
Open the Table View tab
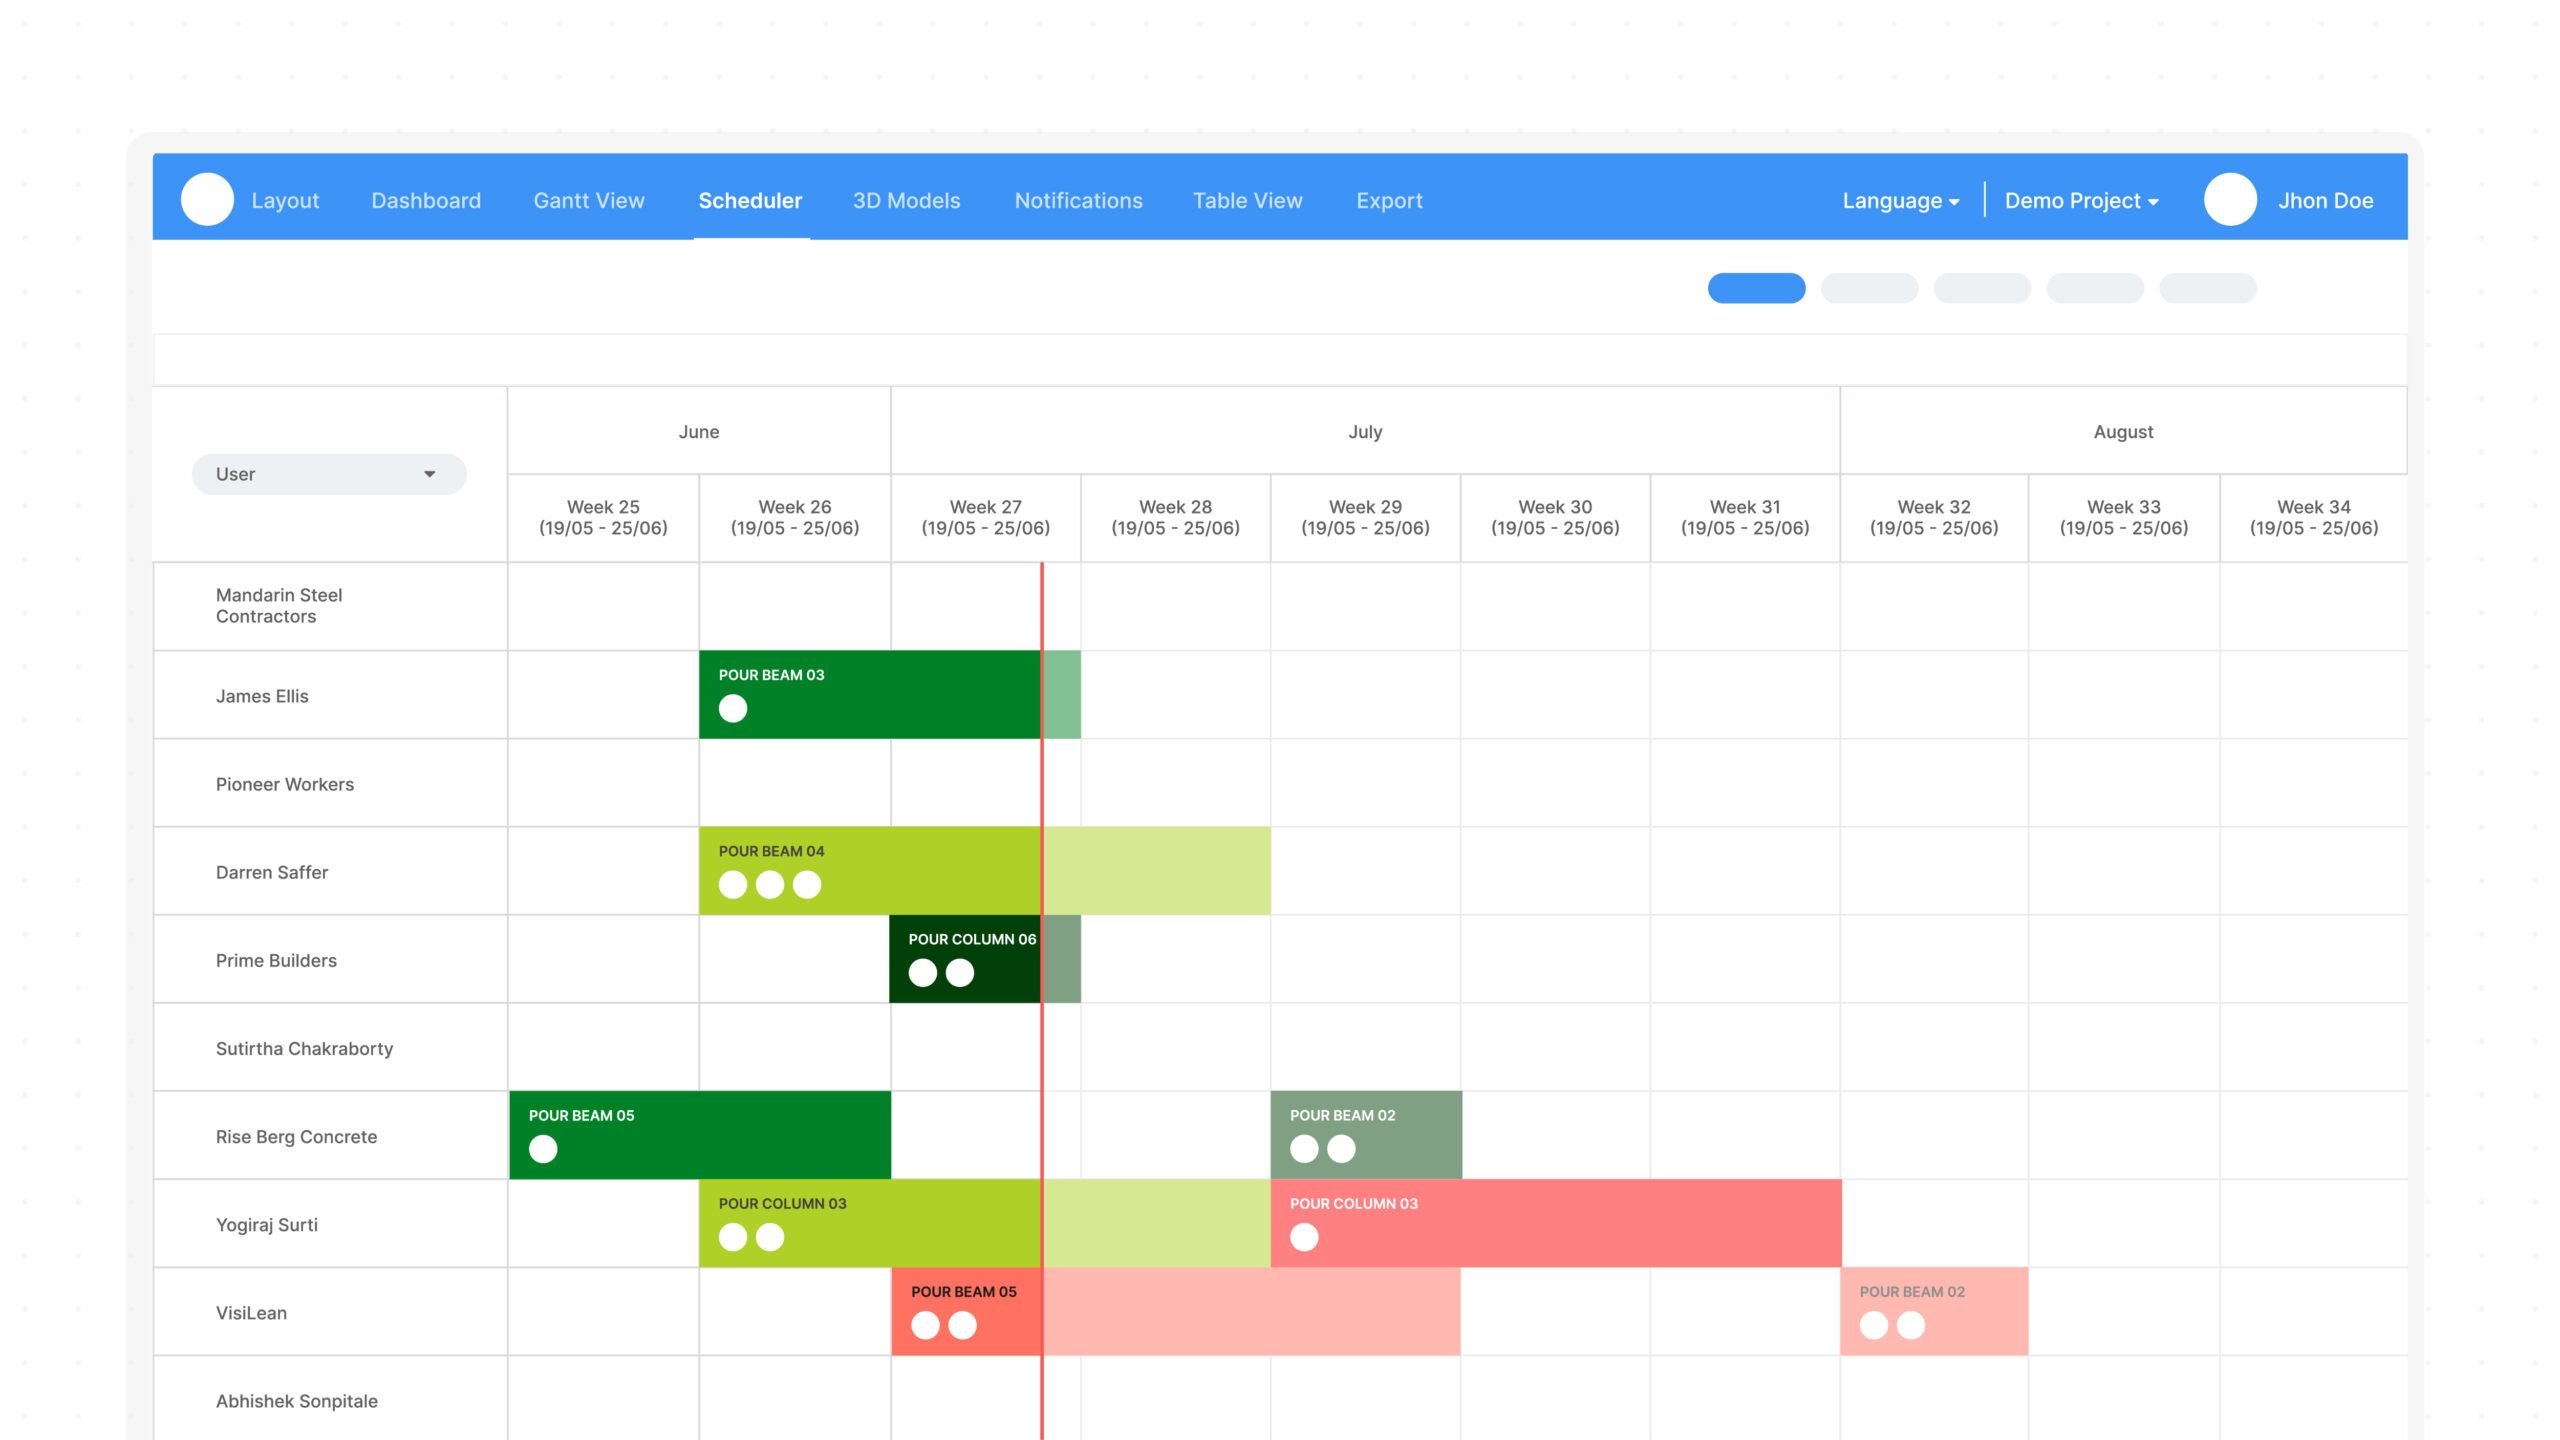1247,200
